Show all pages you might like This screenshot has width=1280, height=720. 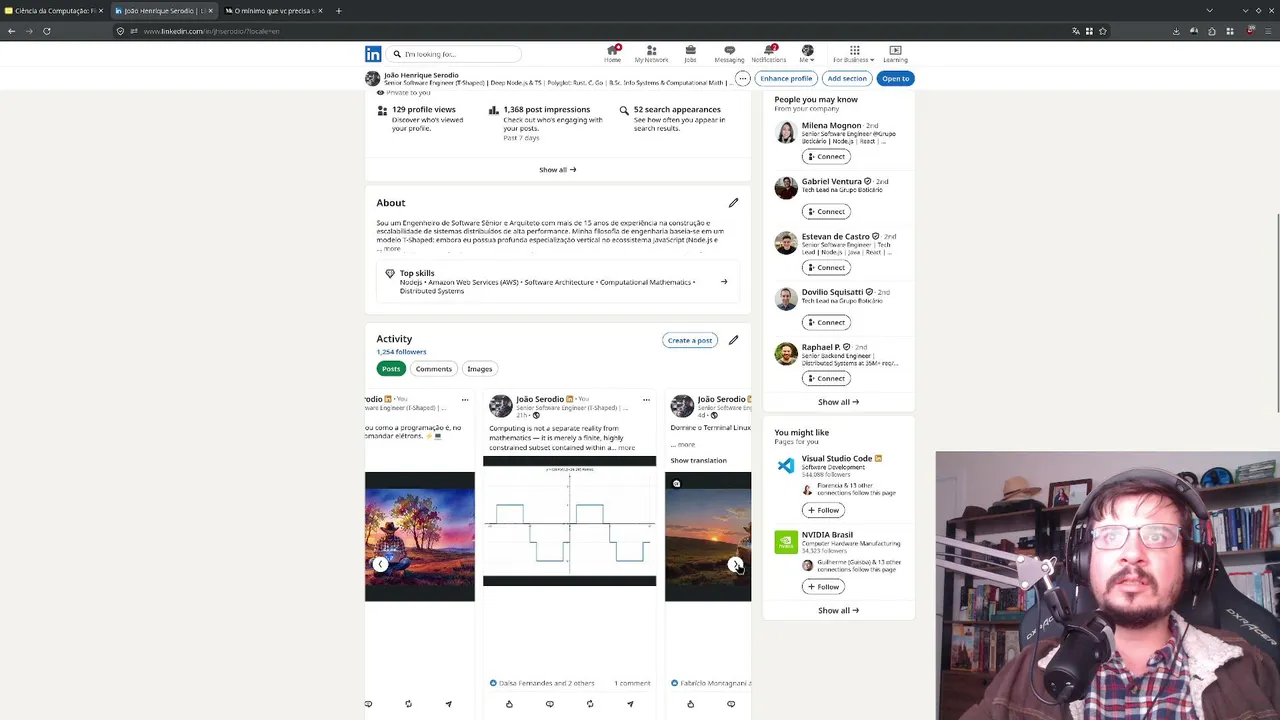tap(838, 611)
